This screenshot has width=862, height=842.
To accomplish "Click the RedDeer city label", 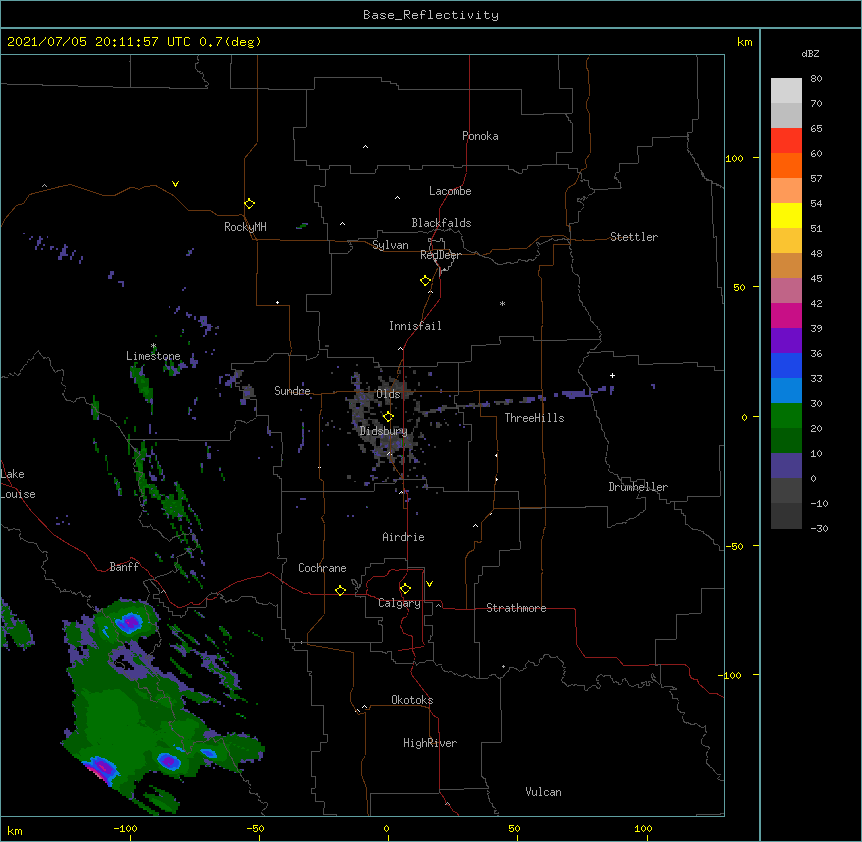I will [440, 255].
